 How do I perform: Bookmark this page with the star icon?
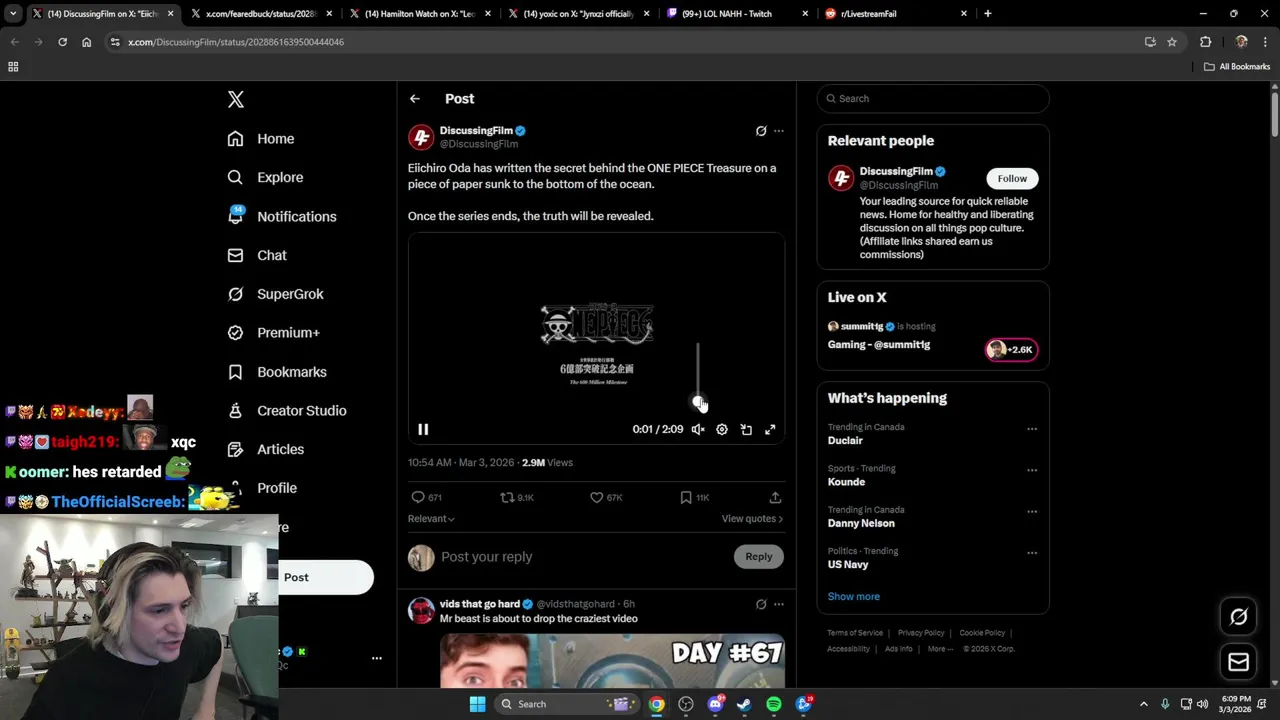tap(1172, 42)
